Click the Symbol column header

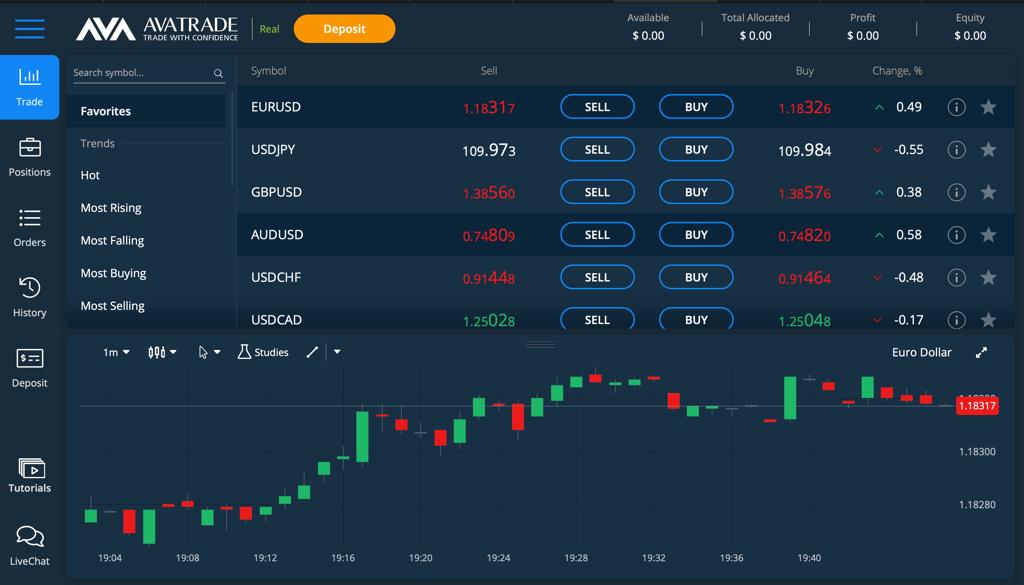(268, 71)
